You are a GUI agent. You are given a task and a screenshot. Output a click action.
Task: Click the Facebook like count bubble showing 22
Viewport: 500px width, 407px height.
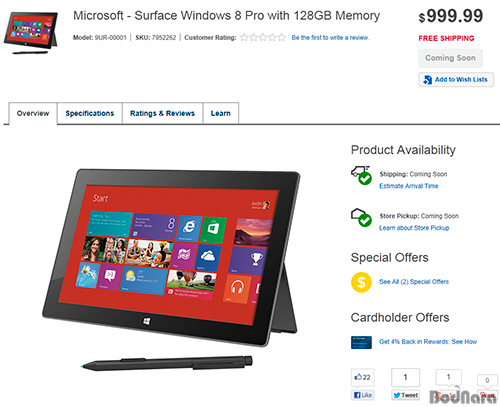[x=363, y=377]
